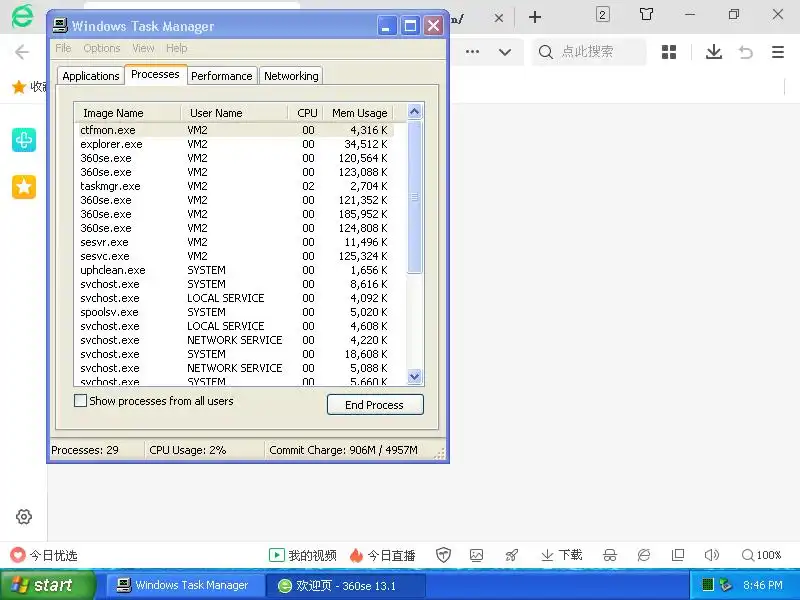Click the window split icon in status bar
800x600 pixels.
(678, 555)
